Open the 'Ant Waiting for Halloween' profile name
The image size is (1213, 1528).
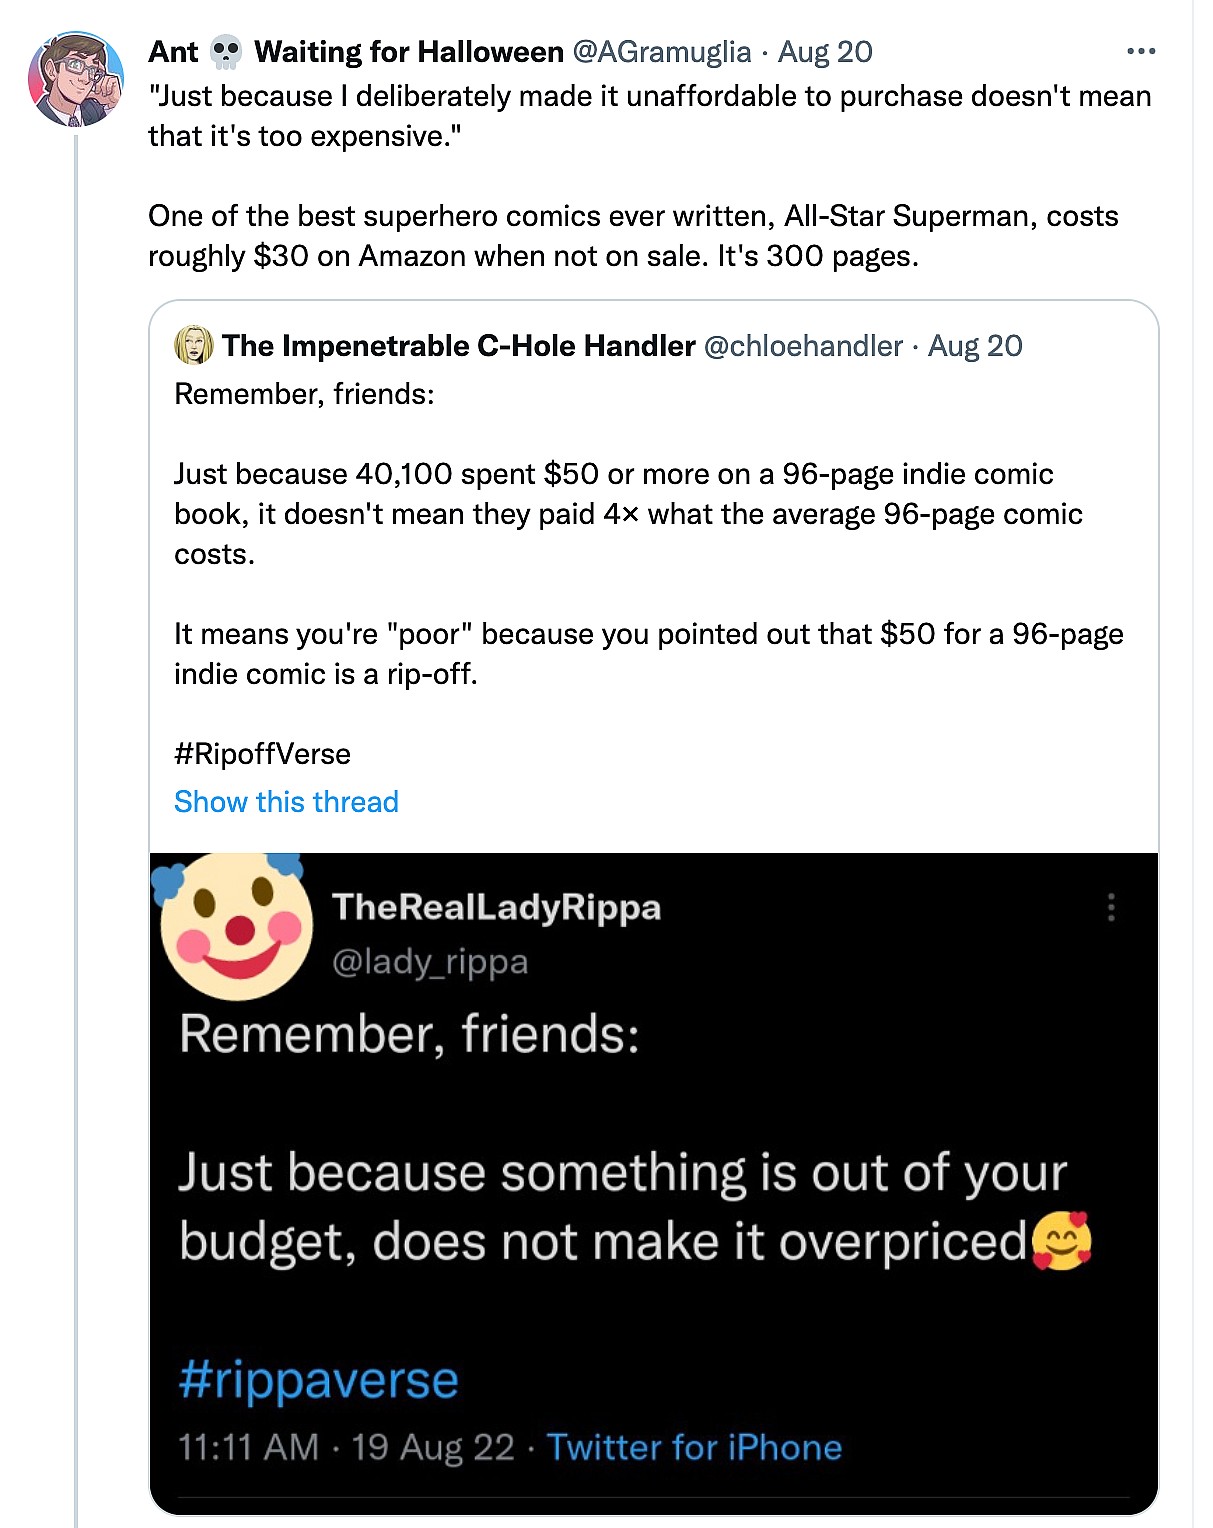pos(355,52)
